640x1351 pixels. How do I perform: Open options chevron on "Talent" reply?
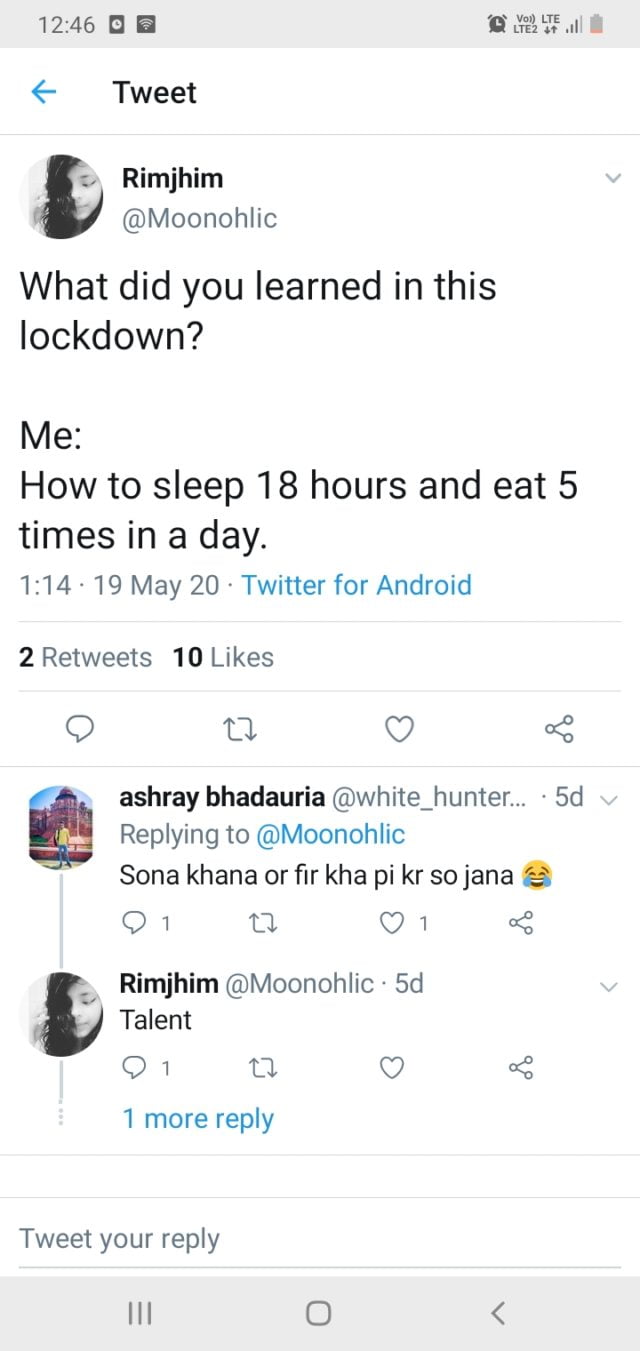tap(608, 986)
